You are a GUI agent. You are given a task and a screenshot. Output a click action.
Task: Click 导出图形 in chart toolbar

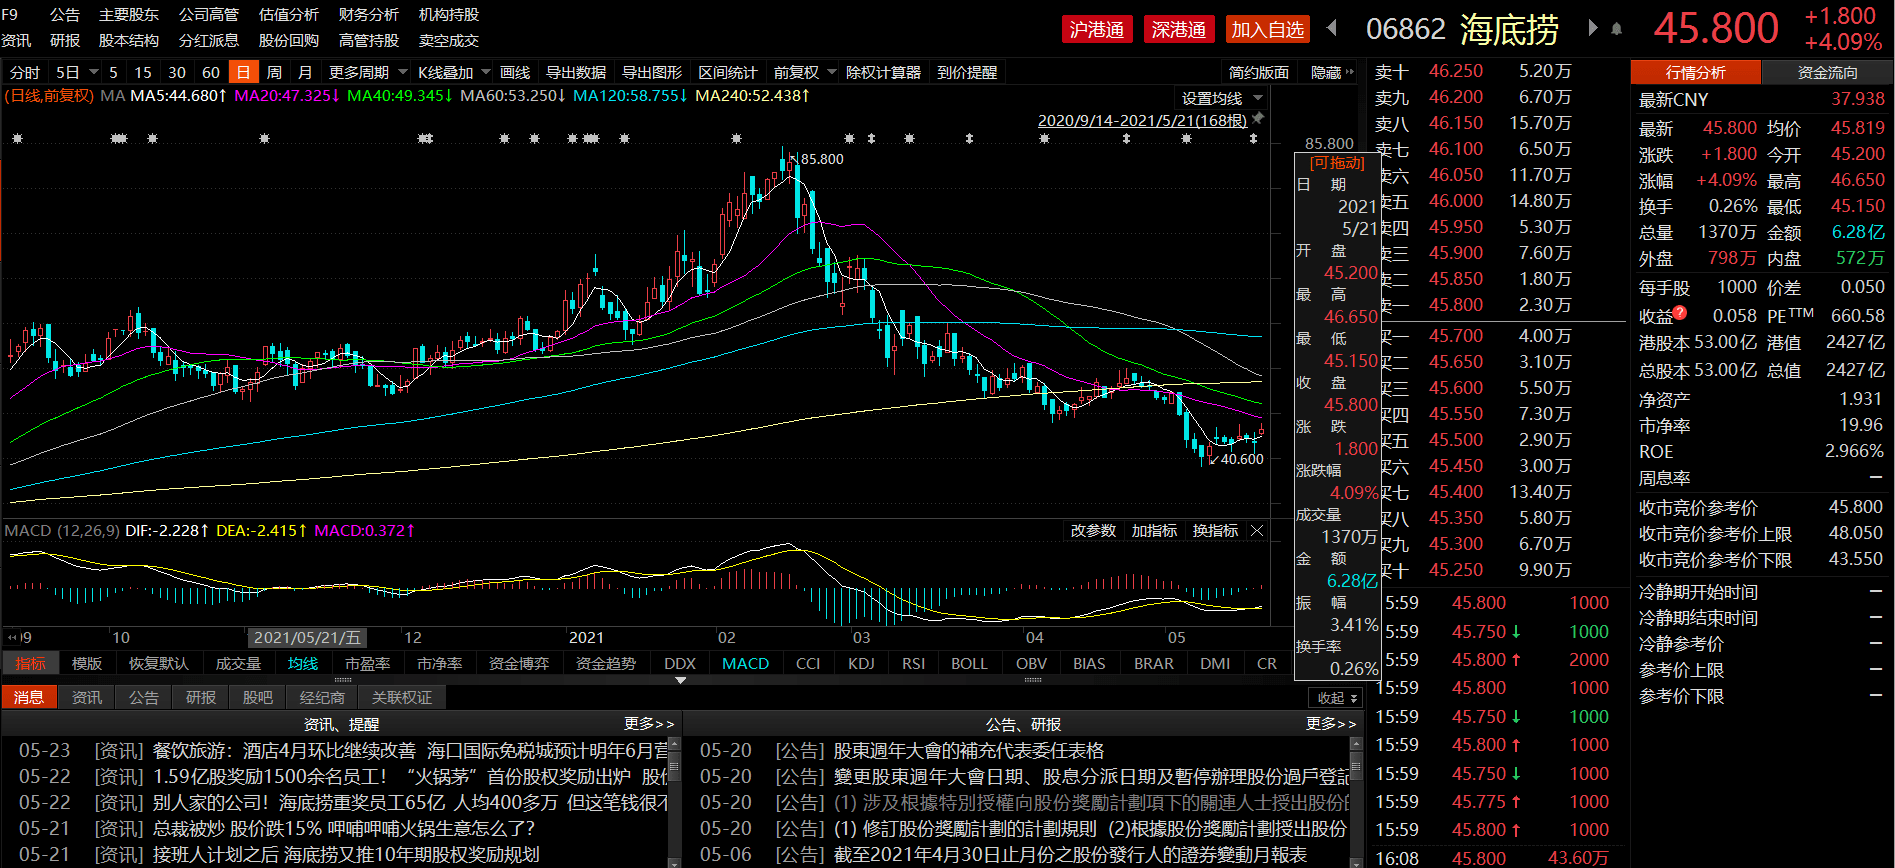point(652,72)
